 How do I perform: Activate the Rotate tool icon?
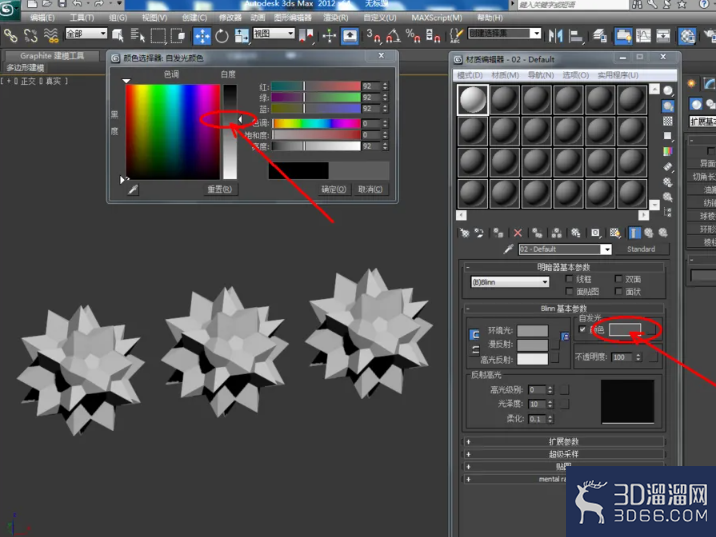click(x=222, y=36)
